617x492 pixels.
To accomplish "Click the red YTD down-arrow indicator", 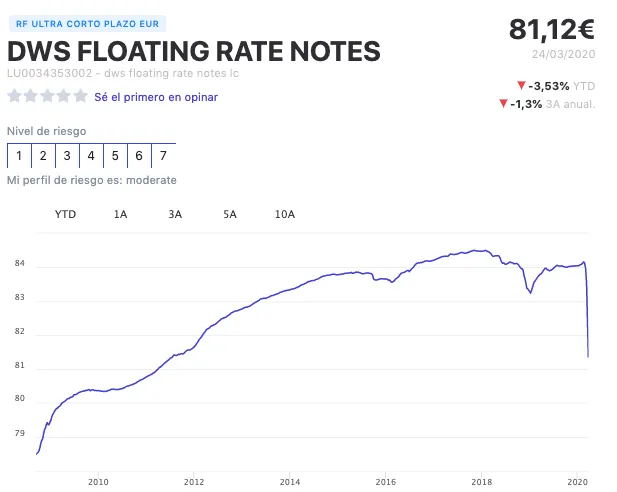I will (521, 86).
